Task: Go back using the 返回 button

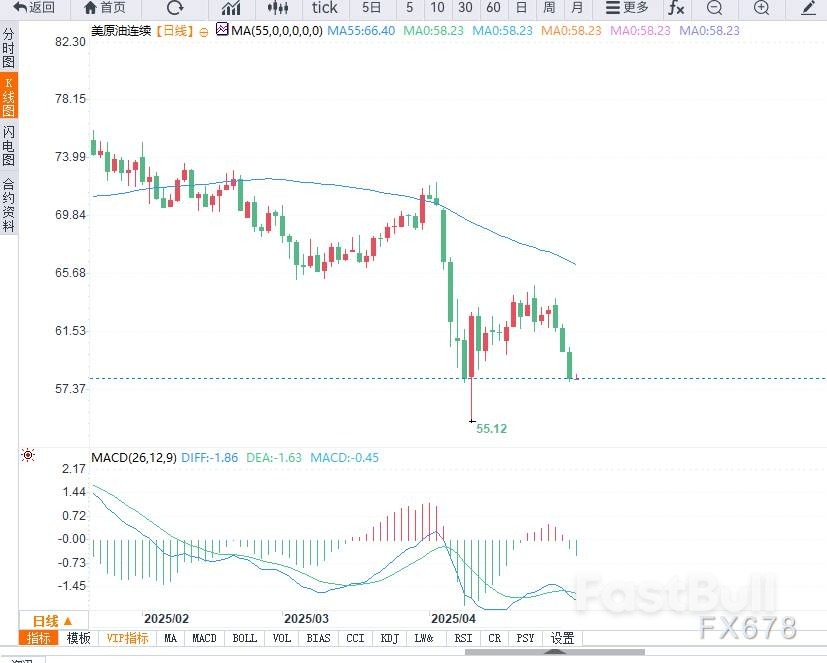Action: point(35,8)
